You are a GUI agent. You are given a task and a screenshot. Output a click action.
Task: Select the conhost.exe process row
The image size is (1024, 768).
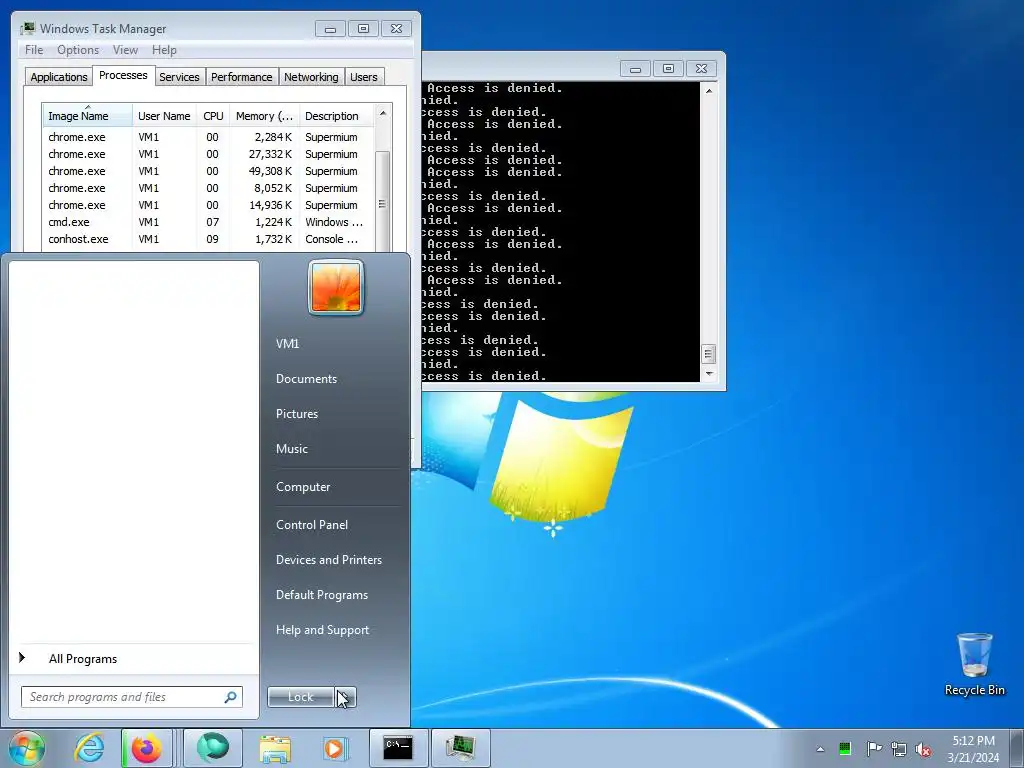coord(208,239)
